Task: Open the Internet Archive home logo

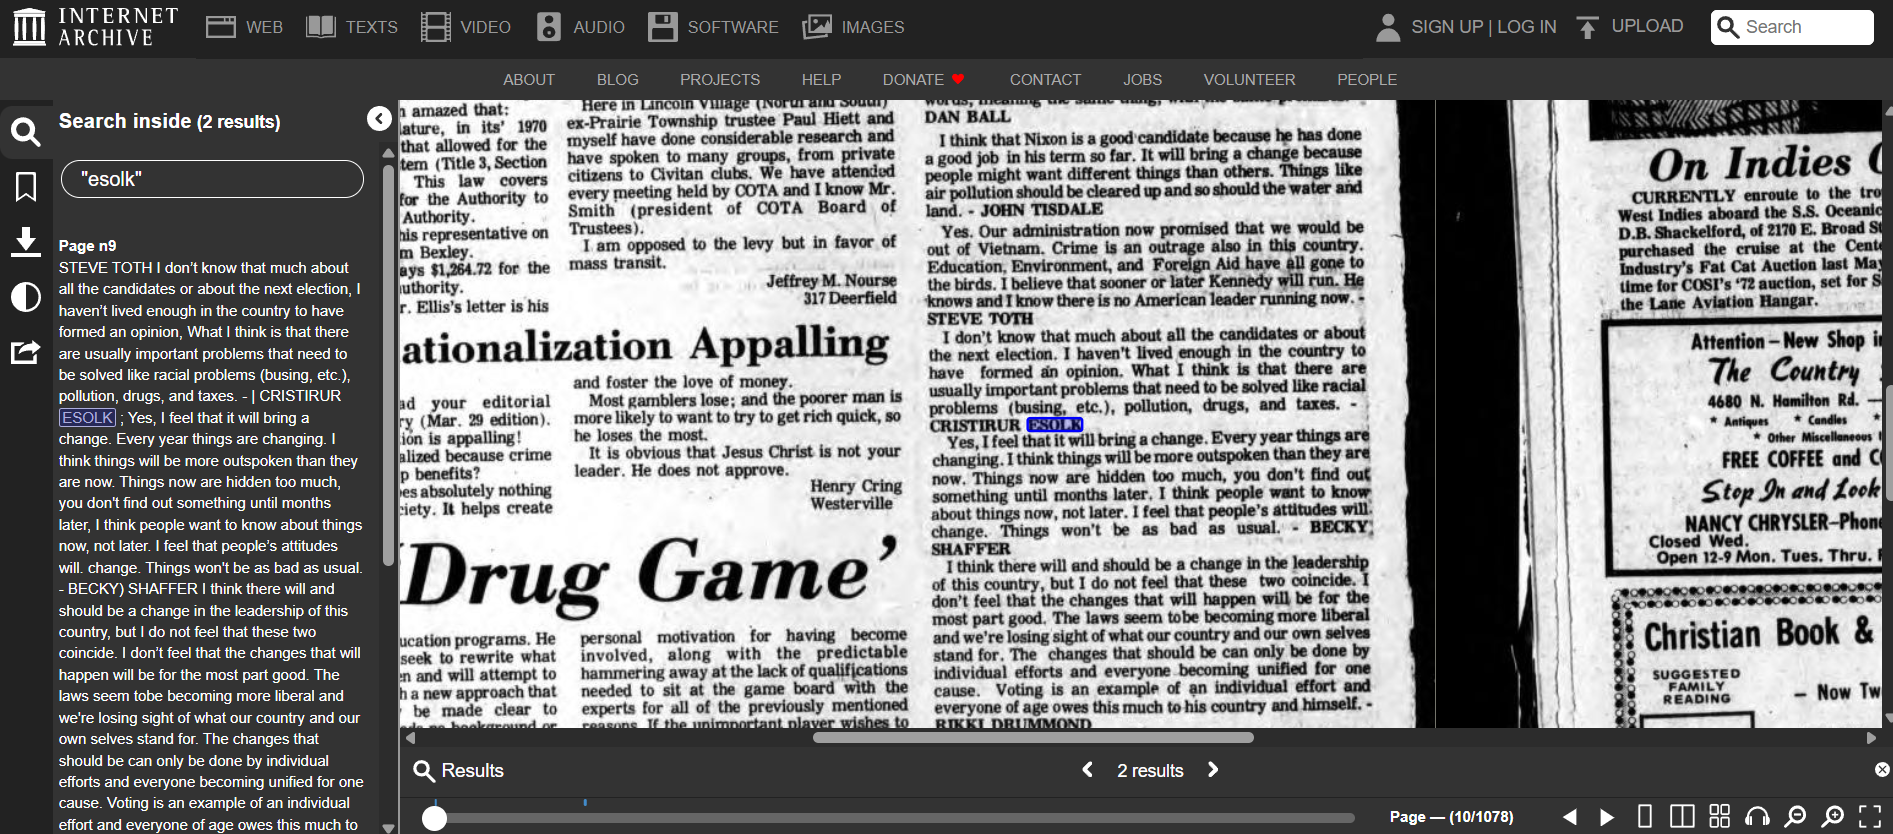Action: [x=95, y=27]
